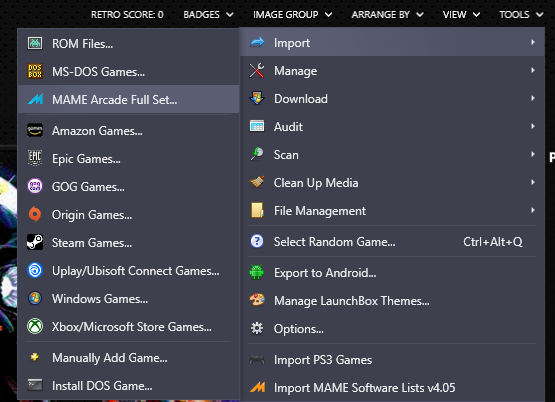Image resolution: width=555 pixels, height=402 pixels.
Task: Select Manually Add Game... entry
Action: coord(128,357)
